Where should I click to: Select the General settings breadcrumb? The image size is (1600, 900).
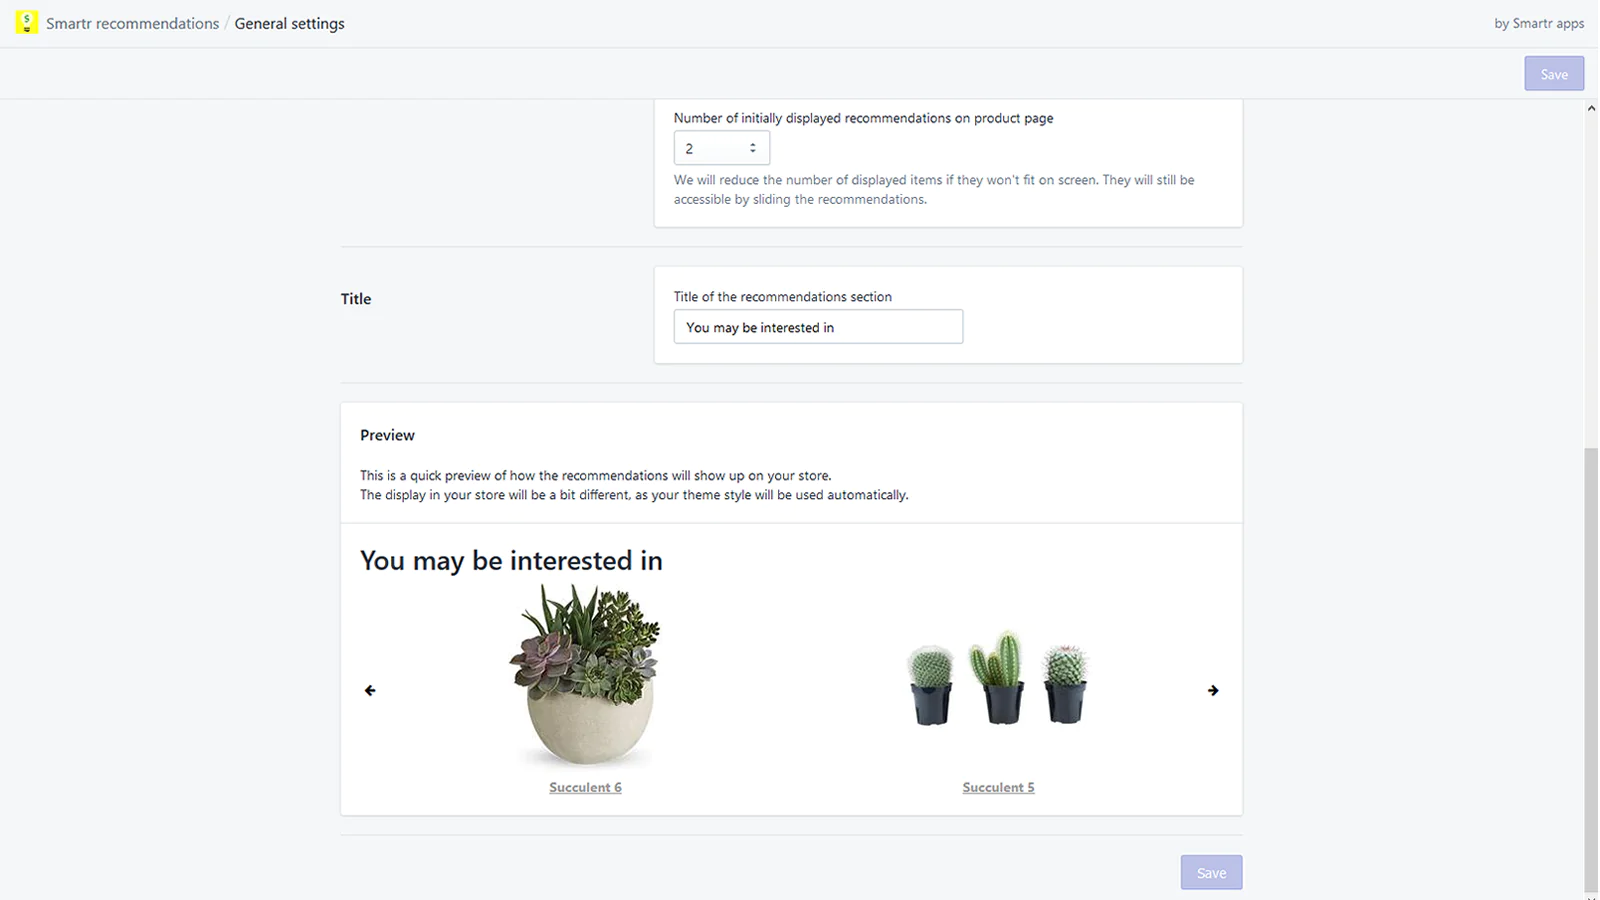[x=290, y=23]
